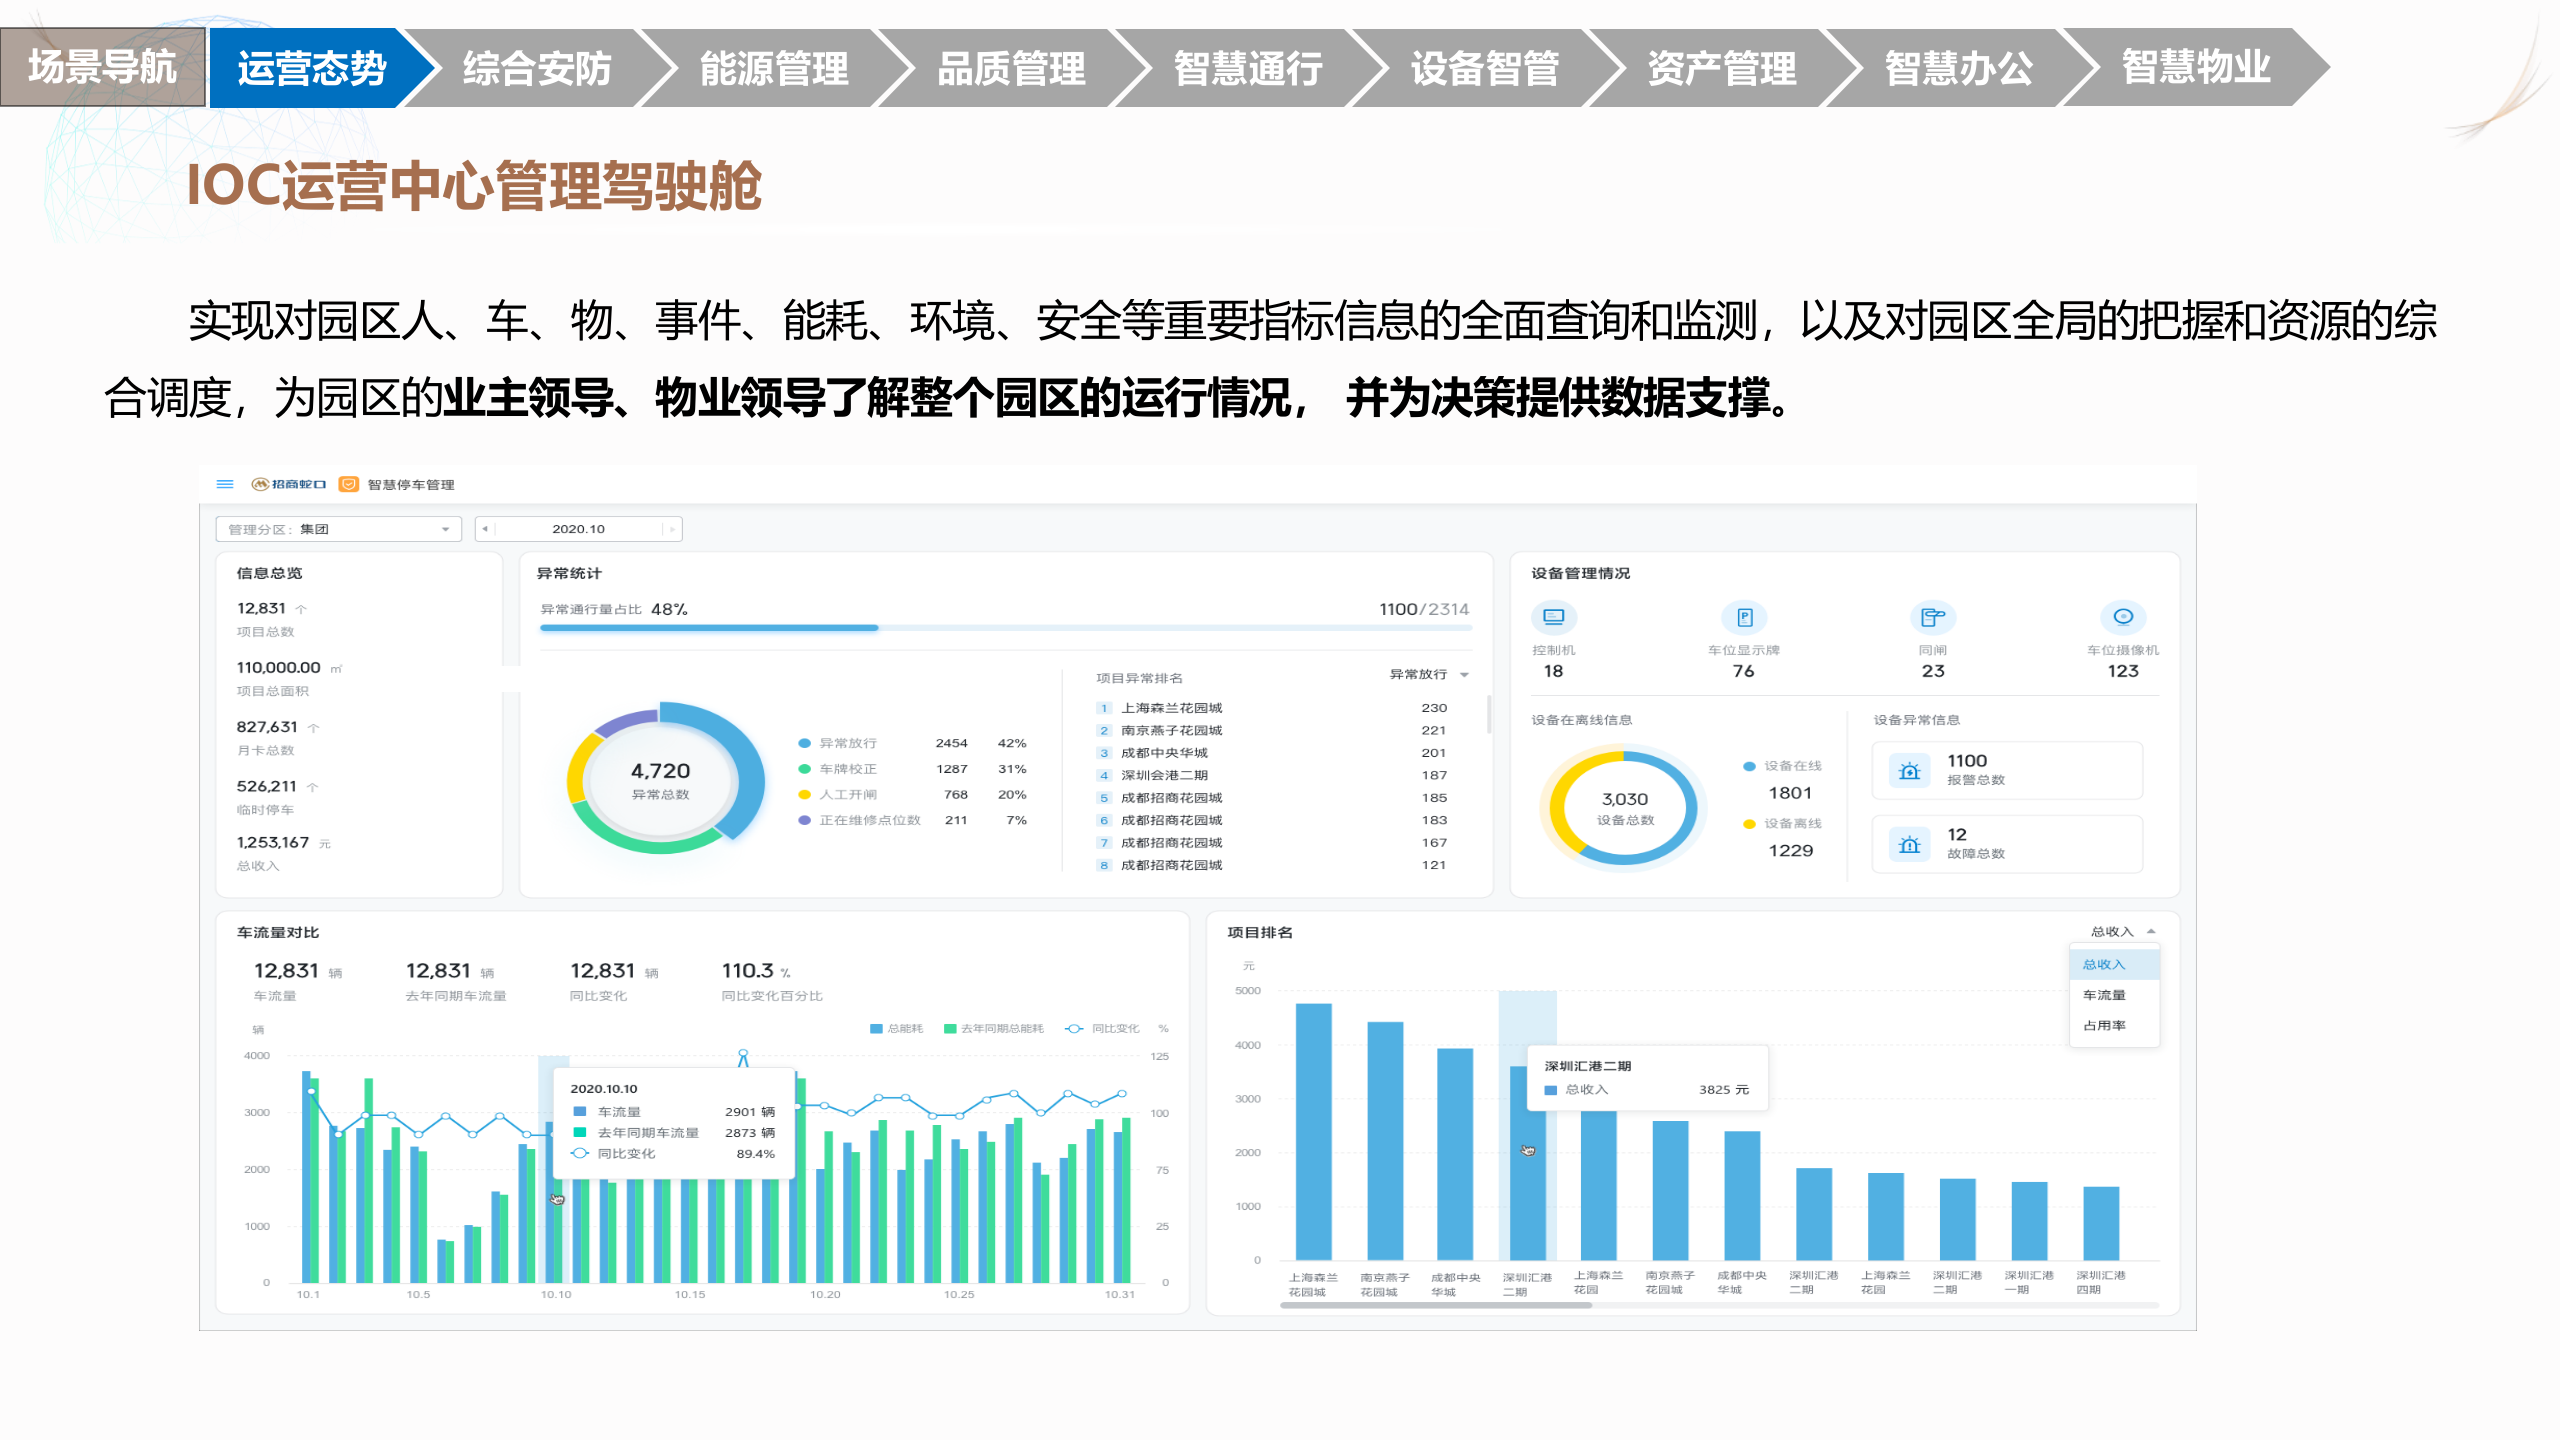2560x1440 pixels.
Task: Select the 控制机 device icon
Action: click(1553, 618)
